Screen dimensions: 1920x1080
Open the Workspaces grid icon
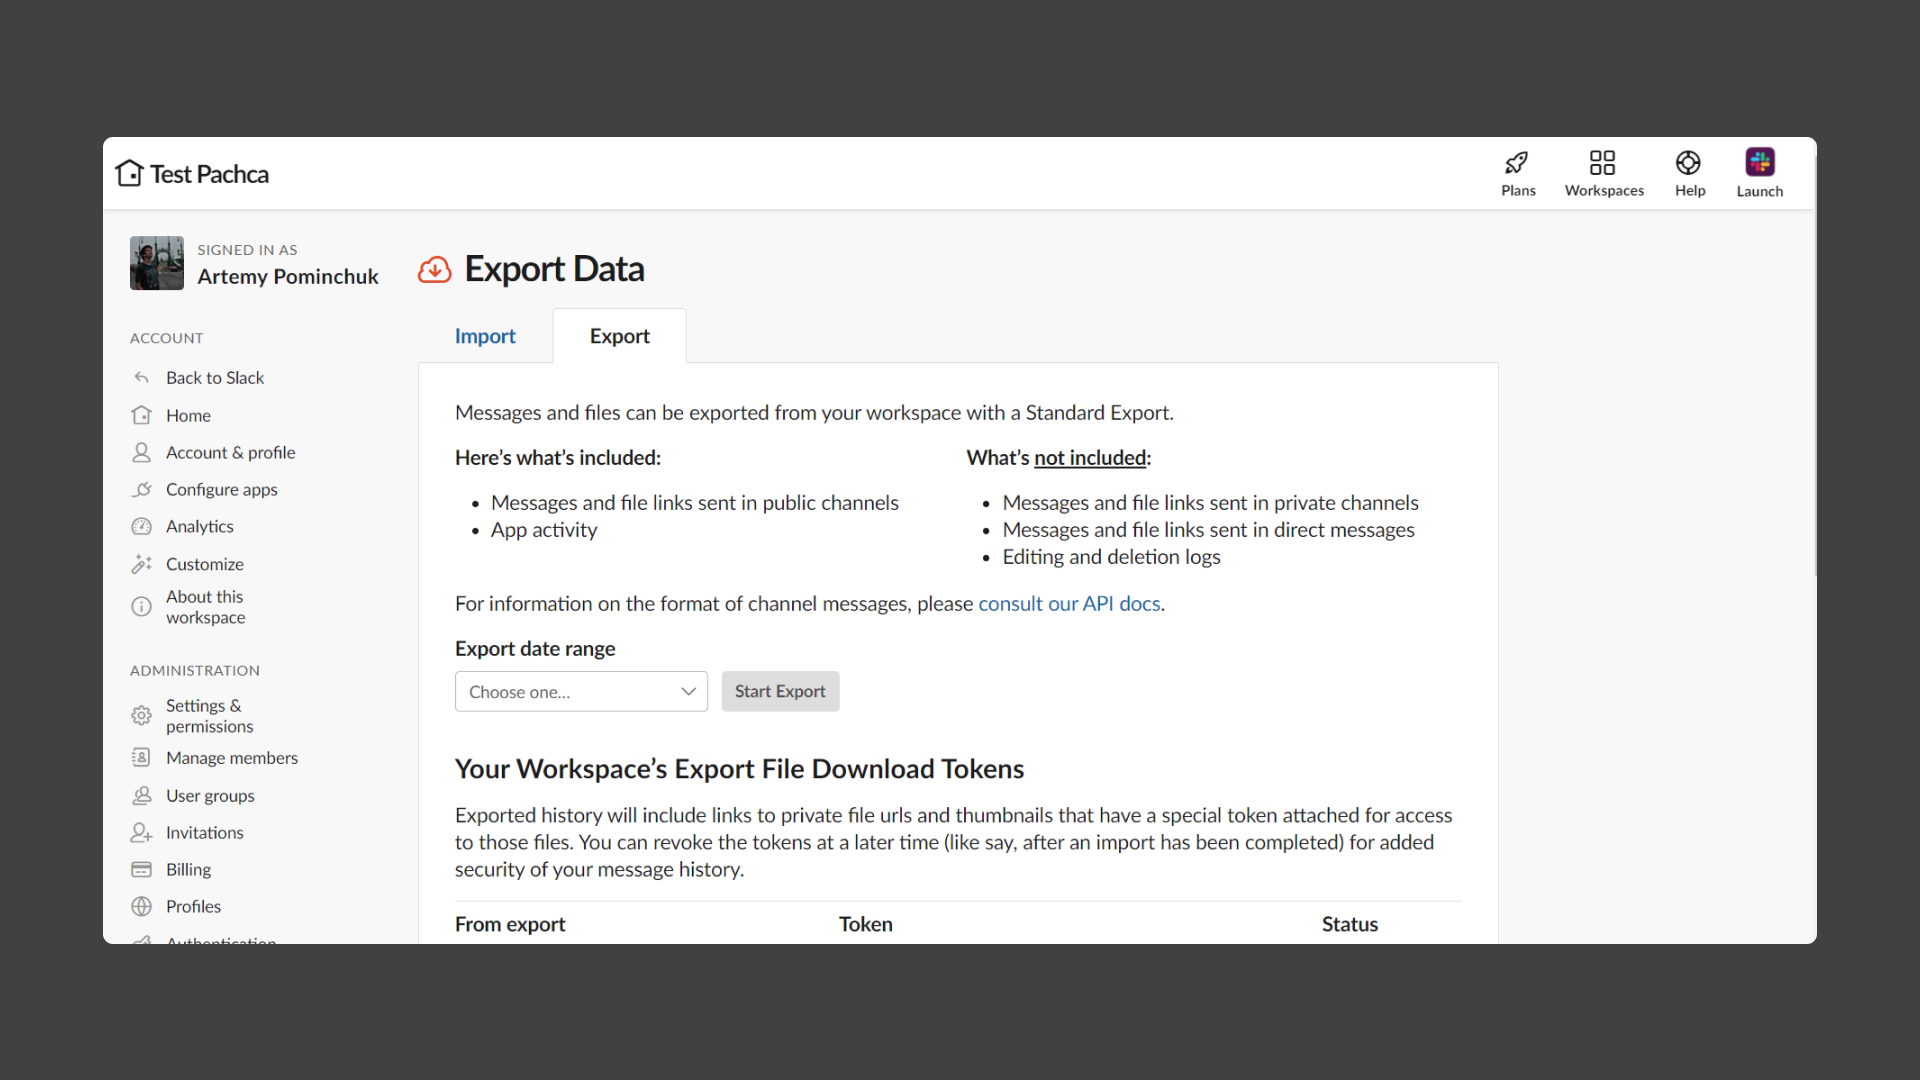(x=1603, y=163)
